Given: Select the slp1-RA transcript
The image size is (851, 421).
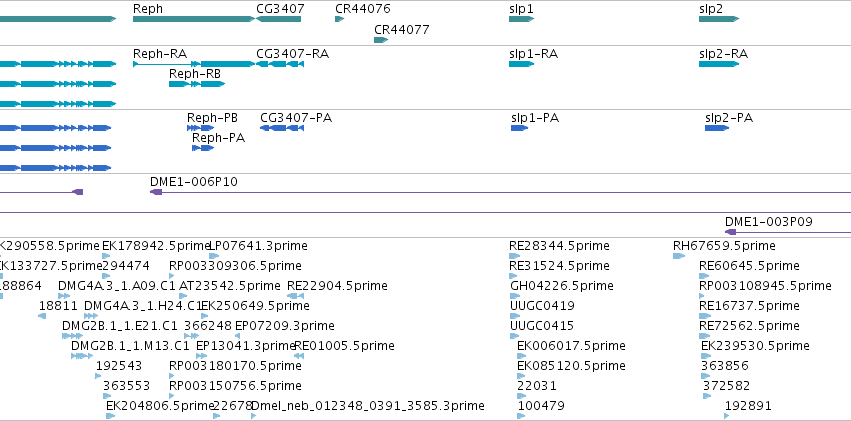Looking at the screenshot, I should [522, 64].
